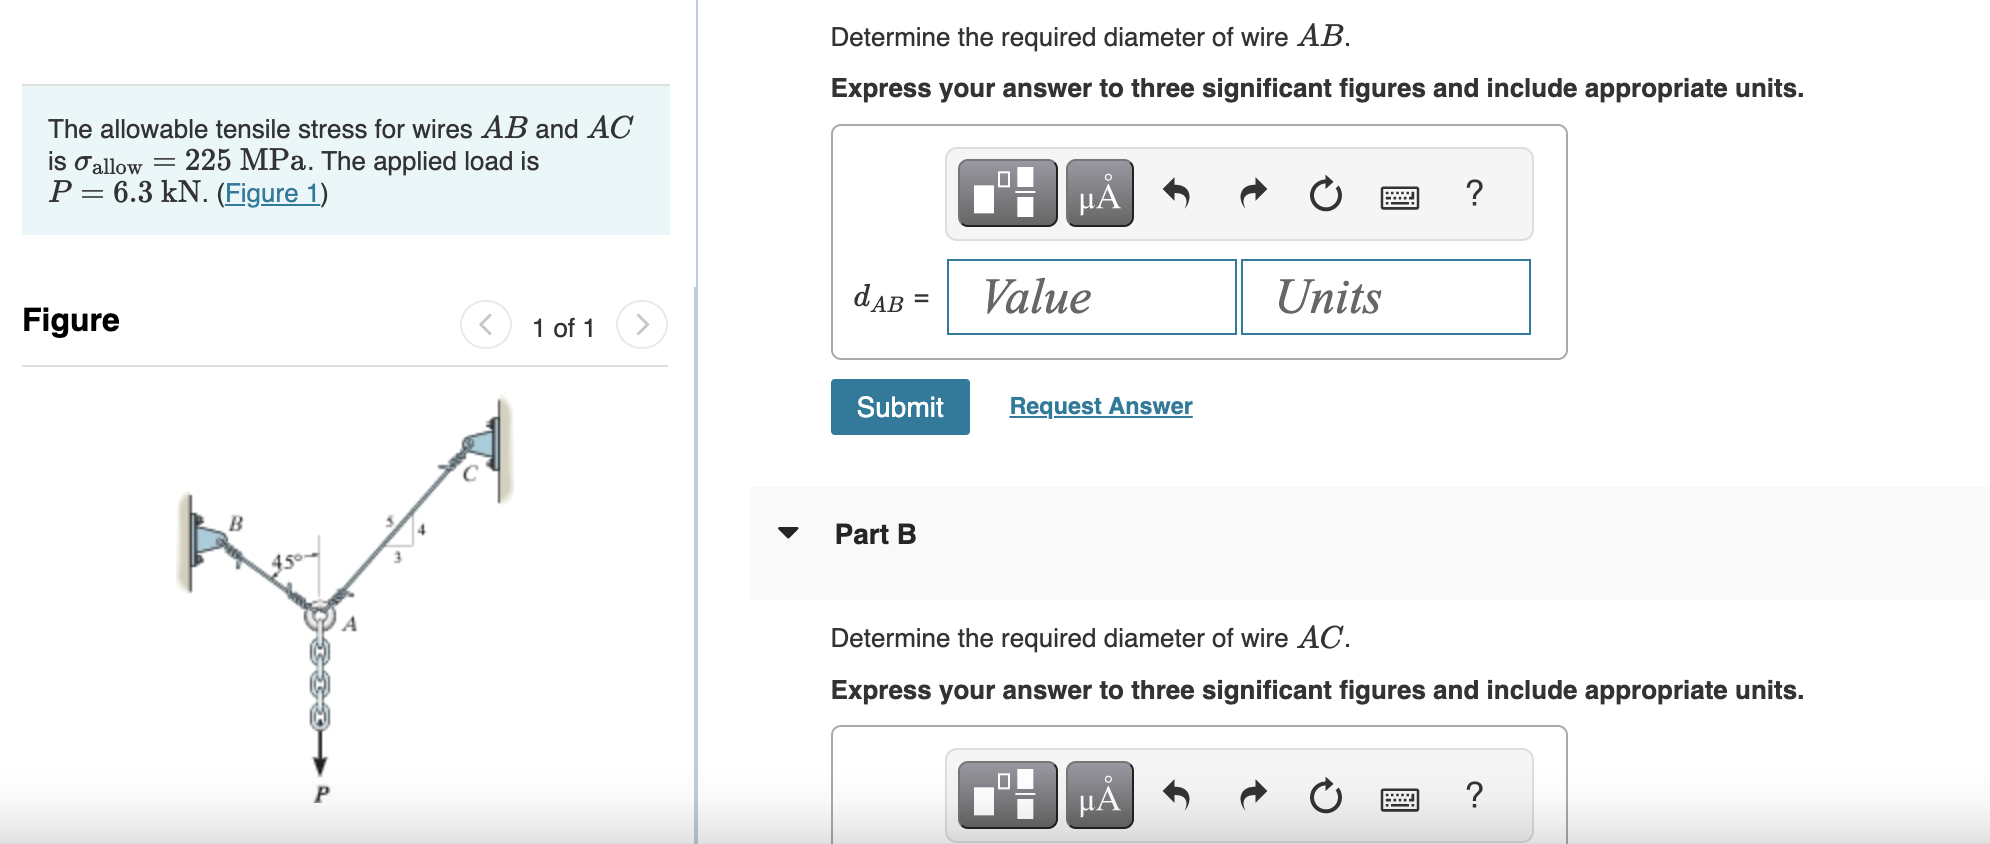This screenshot has height=844, width=1990.
Task: Open the equation templates icon for Part A
Action: [x=1006, y=194]
